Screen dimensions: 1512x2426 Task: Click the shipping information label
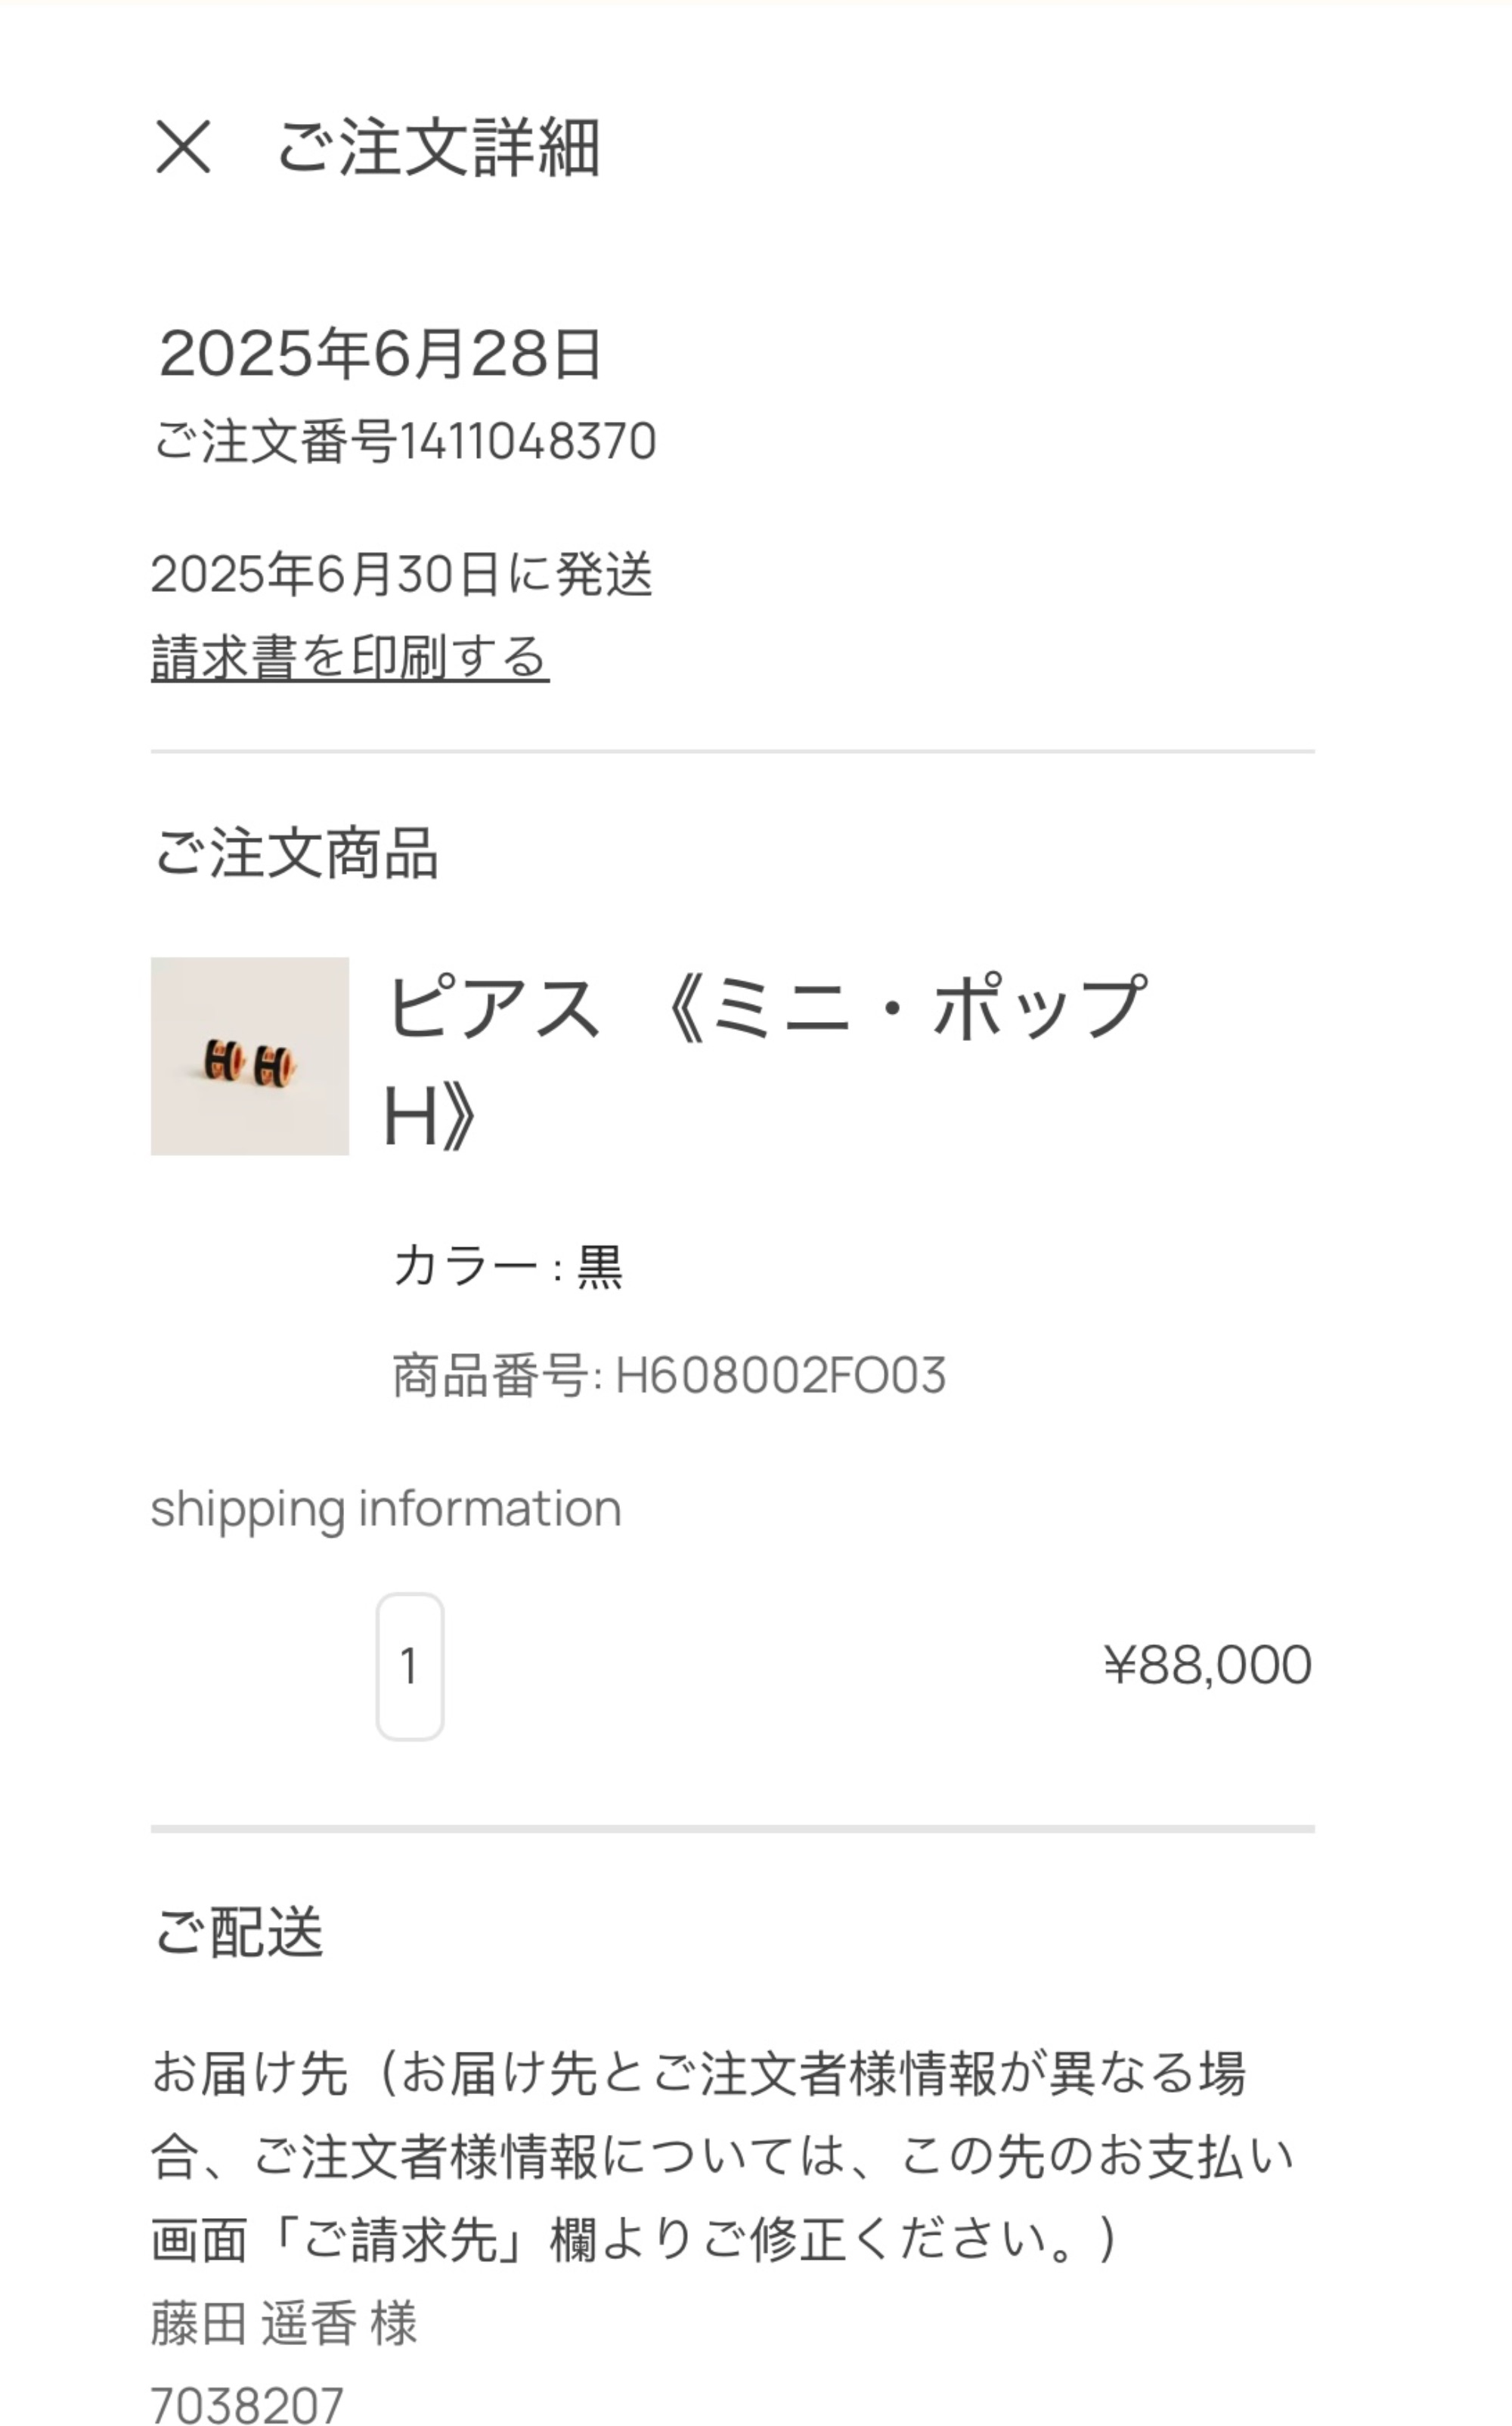pos(386,1508)
